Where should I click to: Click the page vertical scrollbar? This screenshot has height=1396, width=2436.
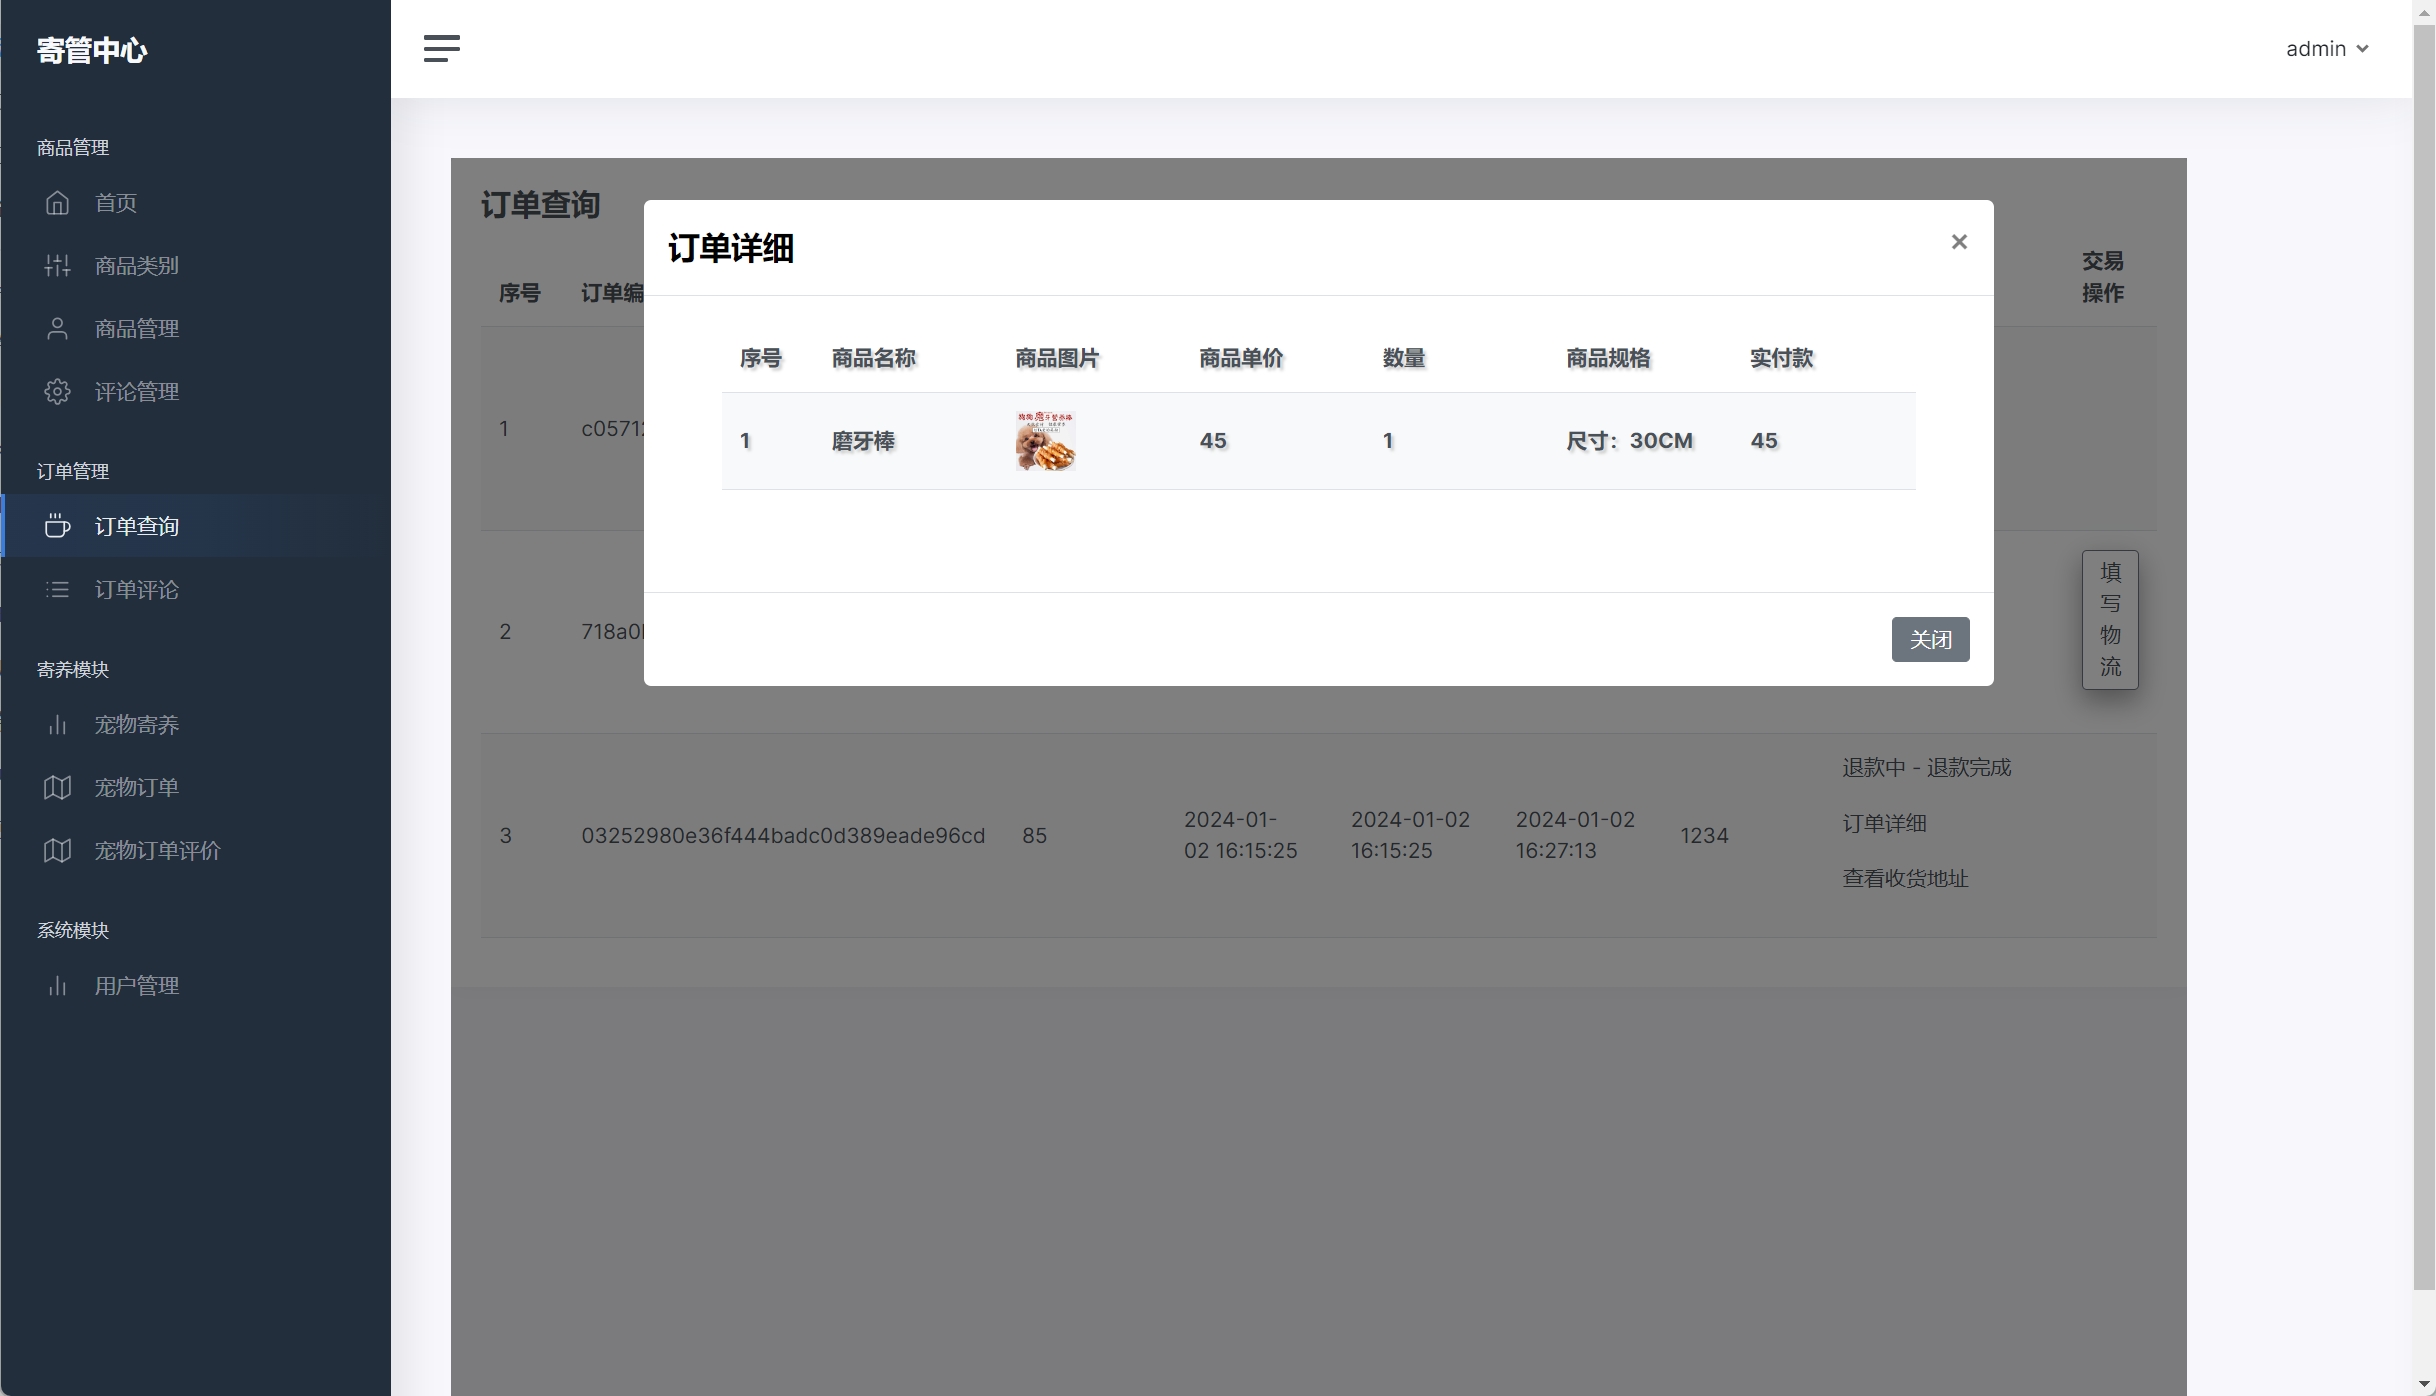pos(2423,650)
